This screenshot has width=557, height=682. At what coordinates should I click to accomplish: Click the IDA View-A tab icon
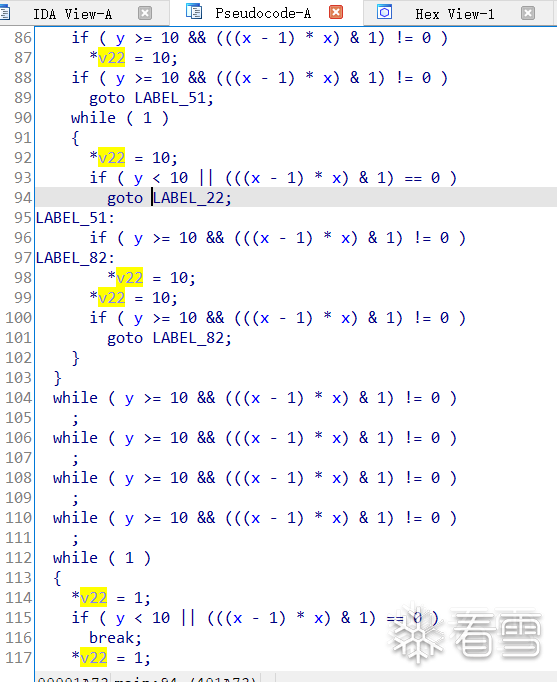point(5,13)
